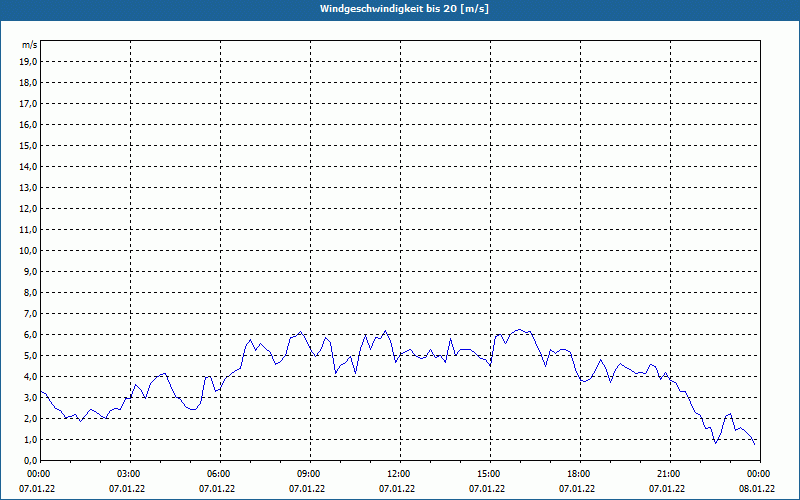This screenshot has height=500, width=800.
Task: Click the "10,0" y-axis label
Action: [28, 251]
